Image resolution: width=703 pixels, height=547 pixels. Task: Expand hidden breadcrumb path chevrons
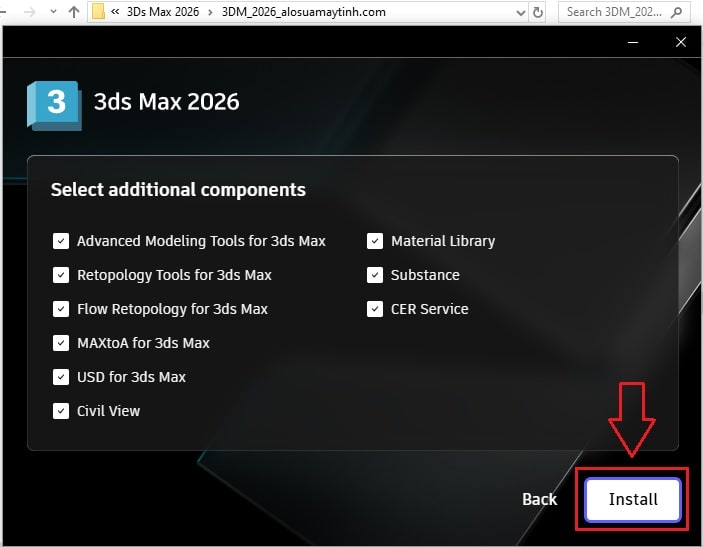tap(115, 12)
